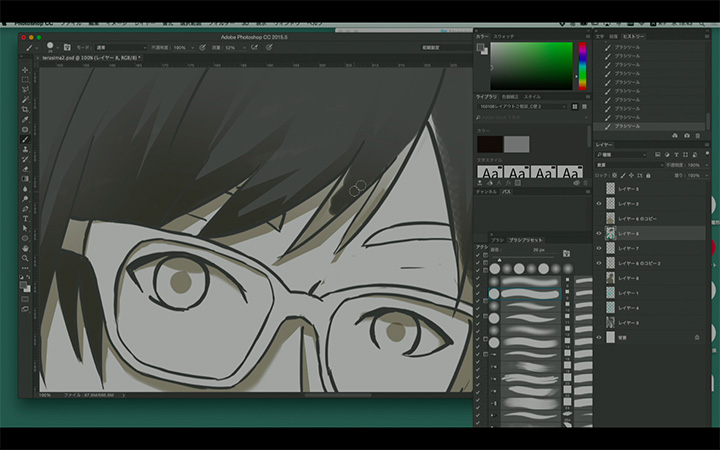The image size is (720, 450).
Task: Switch to the スタイル tab
Action: (532, 97)
